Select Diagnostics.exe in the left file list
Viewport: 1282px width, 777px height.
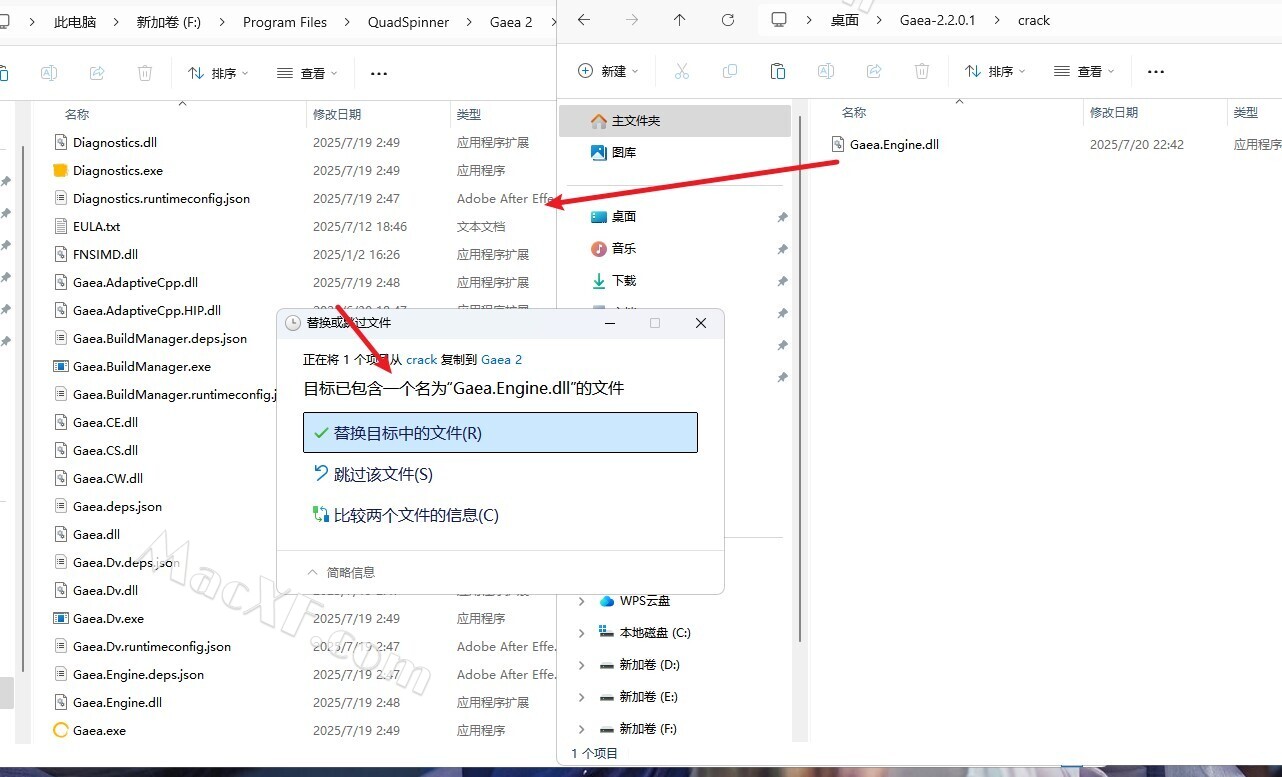(x=117, y=170)
